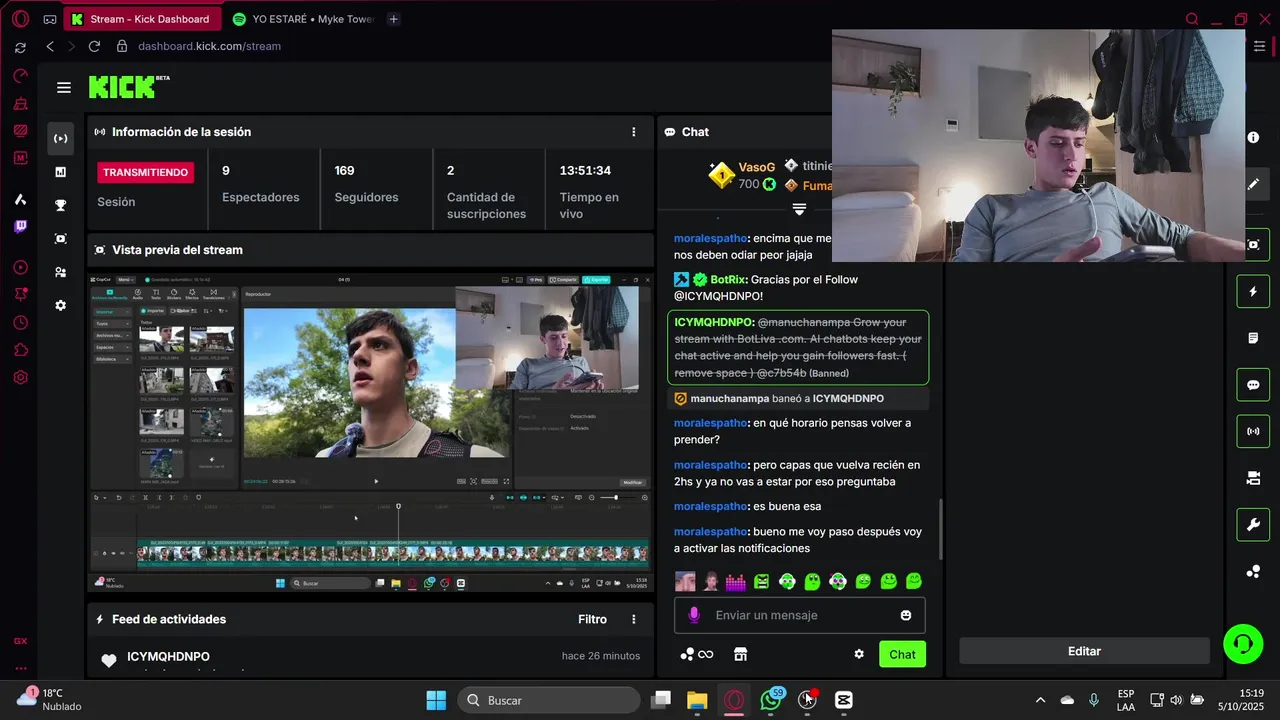Click the info panel icon in right rail
This screenshot has width=1280, height=720.
pos(1253,138)
